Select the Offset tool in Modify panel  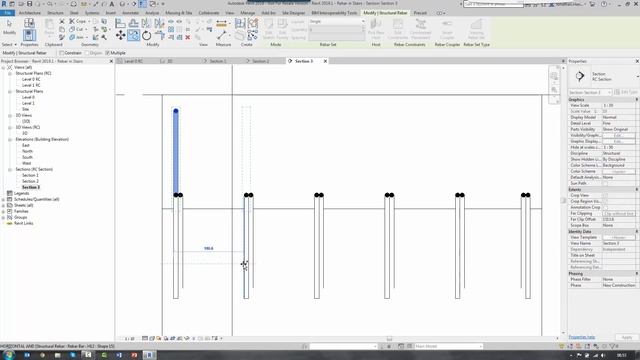pyautogui.click(x=133, y=23)
